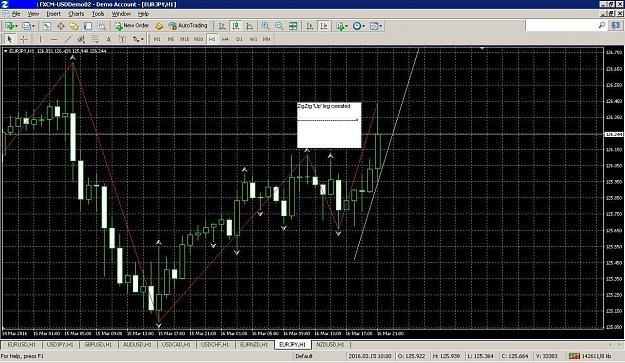Image resolution: width=625 pixels, height=363 pixels.
Task: Open the Periods clock icon
Action: click(x=357, y=26)
